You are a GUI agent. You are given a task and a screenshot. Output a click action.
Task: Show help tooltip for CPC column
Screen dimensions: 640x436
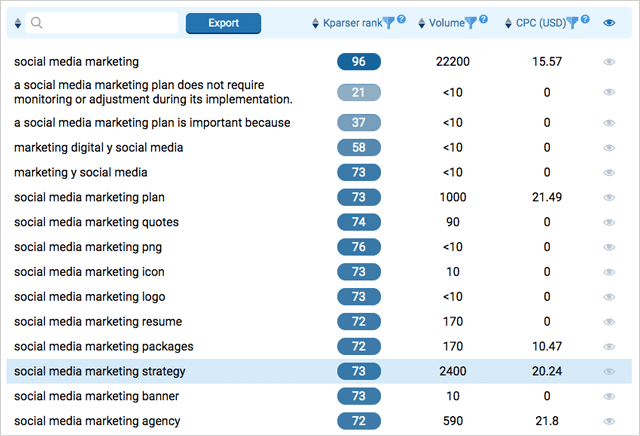[x=585, y=19]
